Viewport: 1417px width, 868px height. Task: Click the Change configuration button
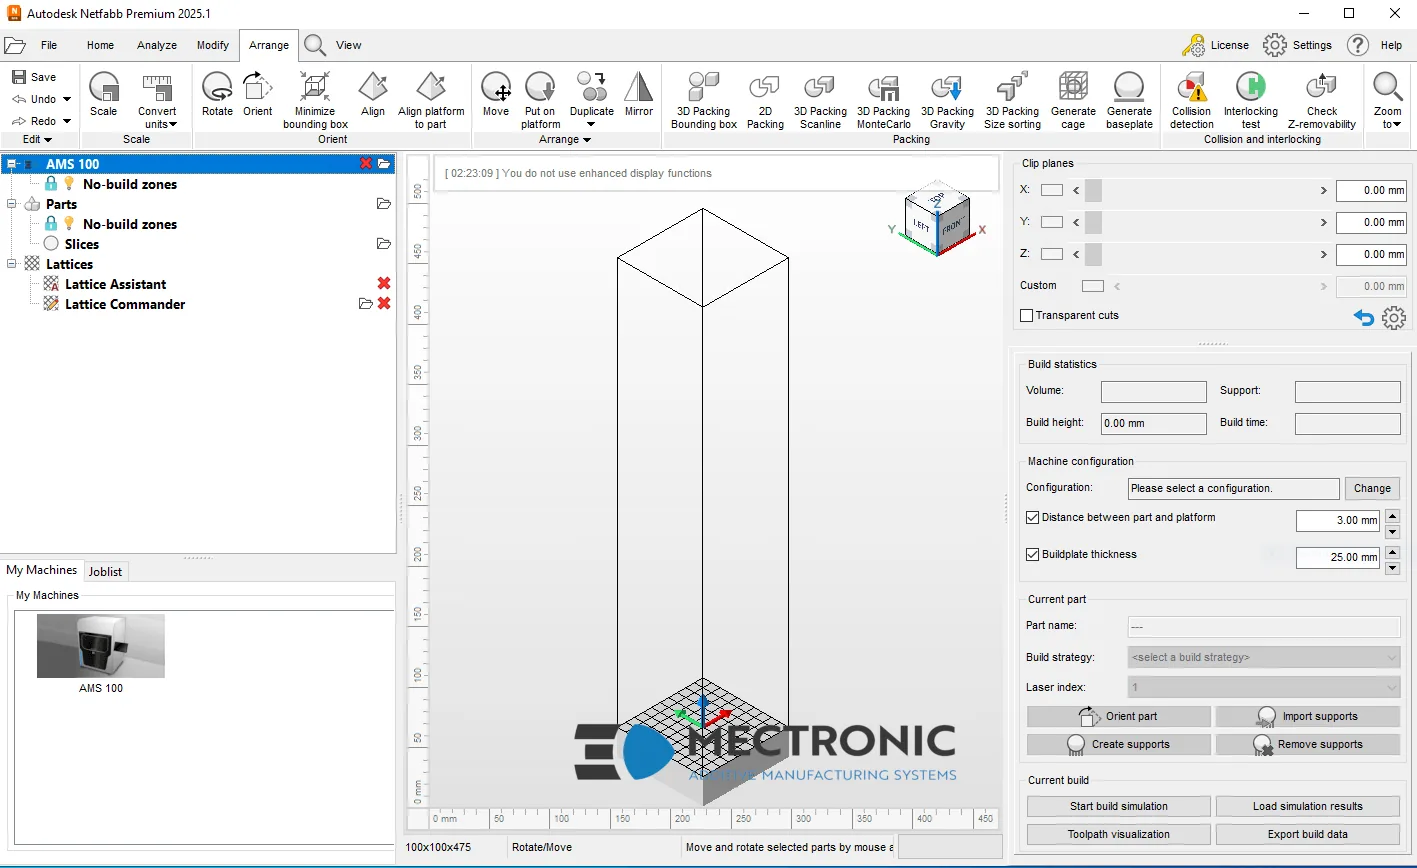point(1372,488)
